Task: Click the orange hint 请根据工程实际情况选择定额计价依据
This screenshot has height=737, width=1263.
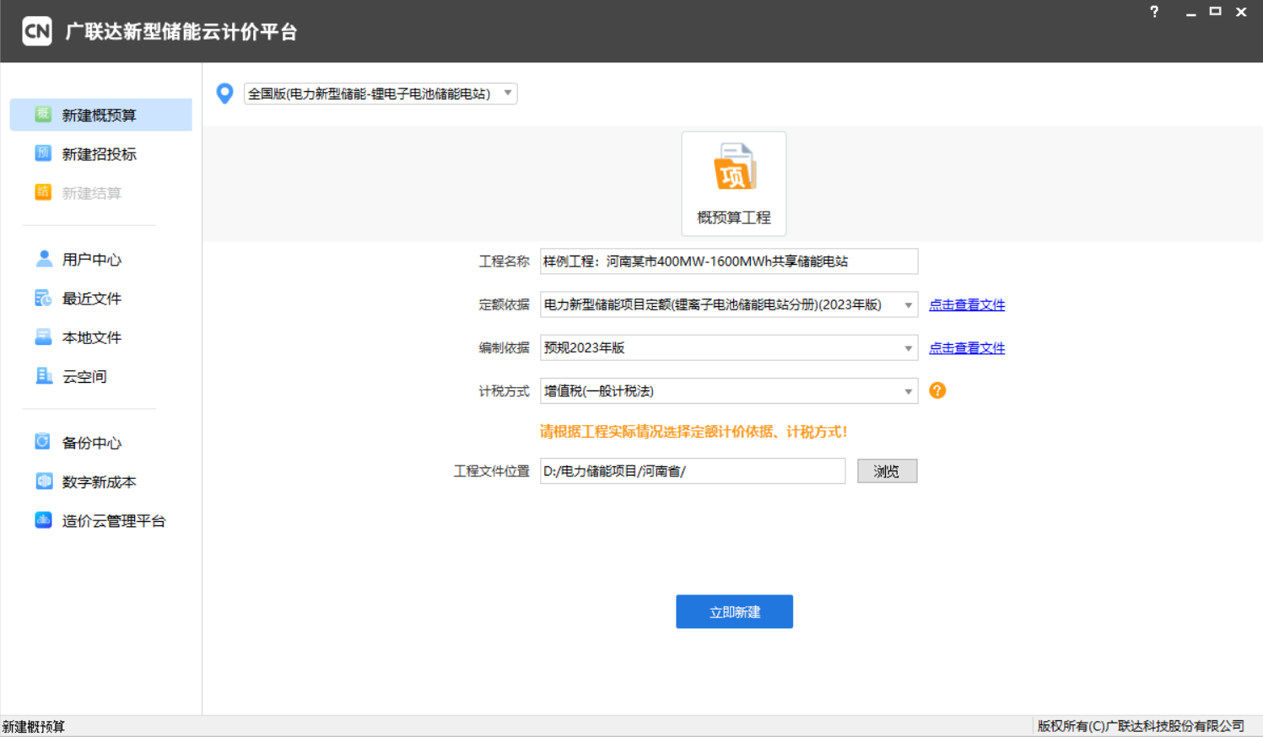Action: pyautogui.click(x=694, y=432)
